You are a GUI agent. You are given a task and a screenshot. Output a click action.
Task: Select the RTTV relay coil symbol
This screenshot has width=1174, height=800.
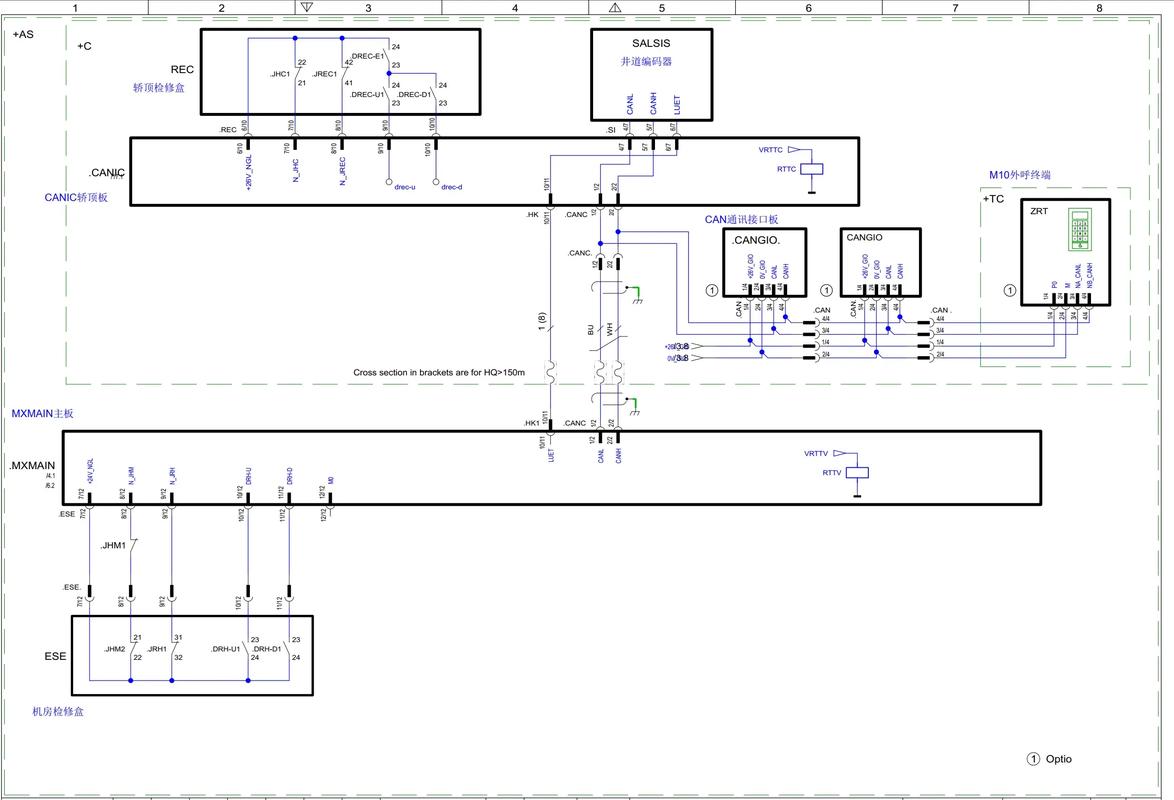point(857,473)
